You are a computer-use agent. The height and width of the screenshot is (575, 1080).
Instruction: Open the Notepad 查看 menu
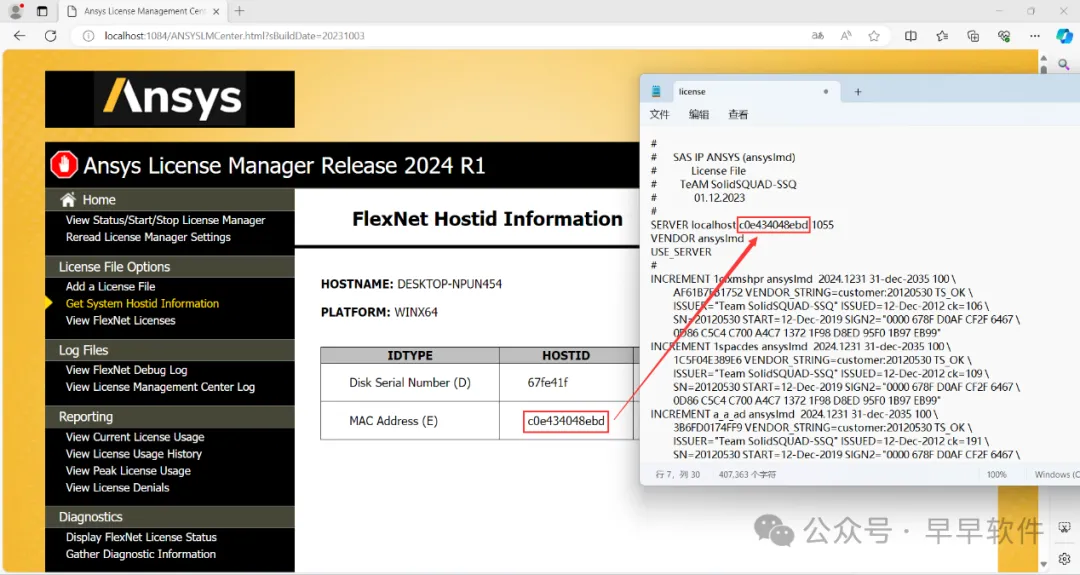pos(738,114)
